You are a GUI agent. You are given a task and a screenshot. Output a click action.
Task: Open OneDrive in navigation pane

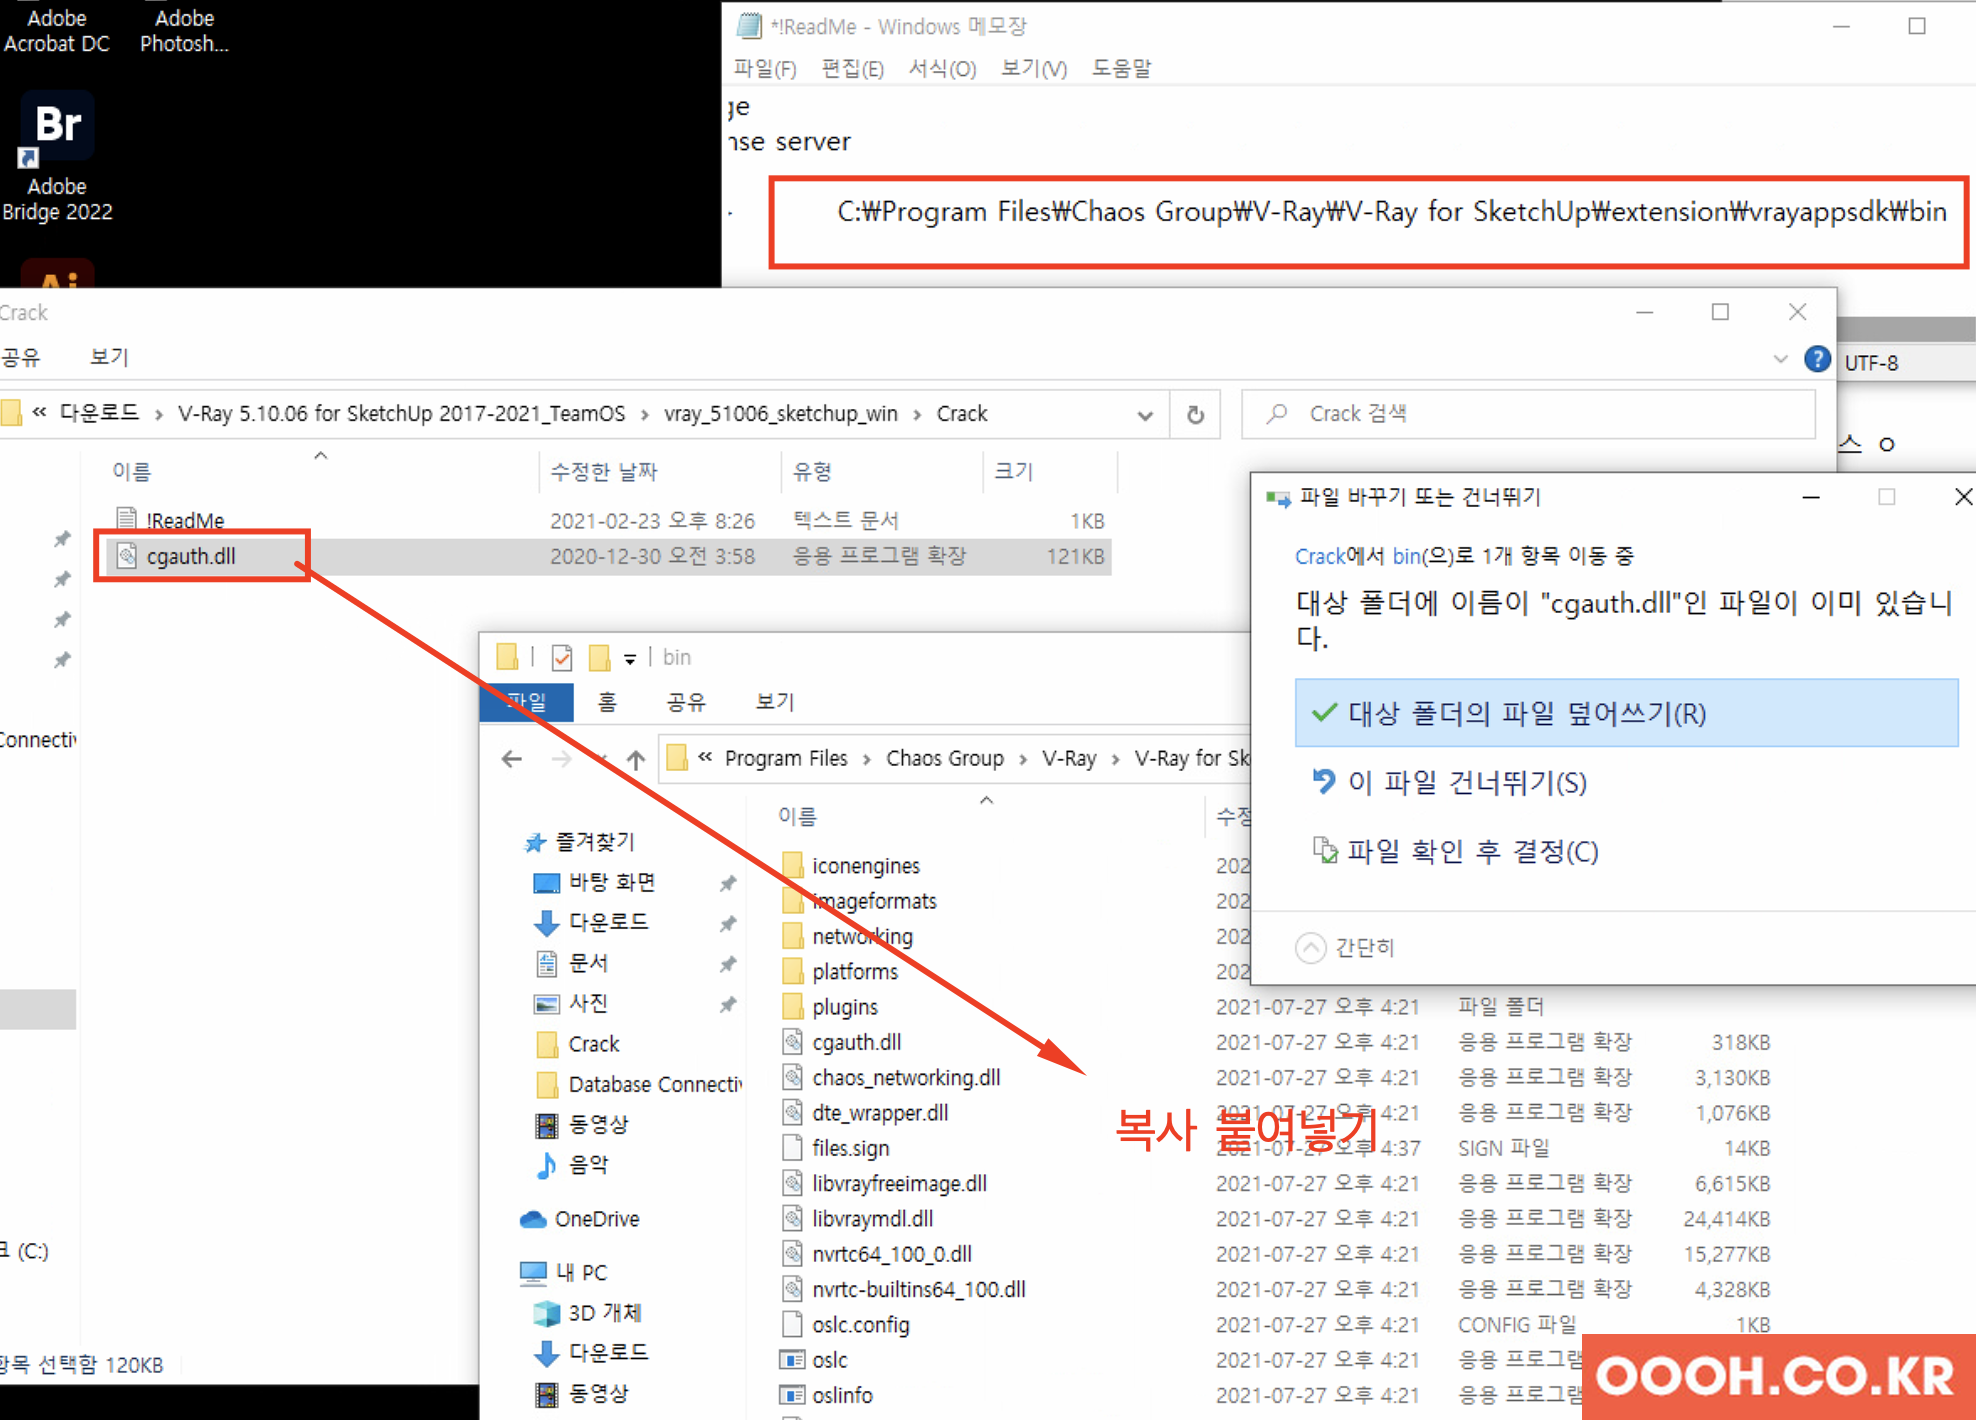click(x=596, y=1219)
